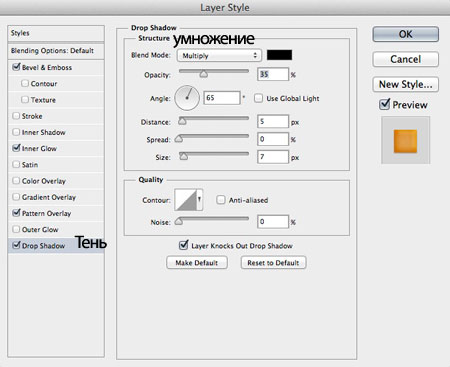Enable the Satin effect checkbox
Viewport: 450px width, 367px height.
click(x=16, y=164)
